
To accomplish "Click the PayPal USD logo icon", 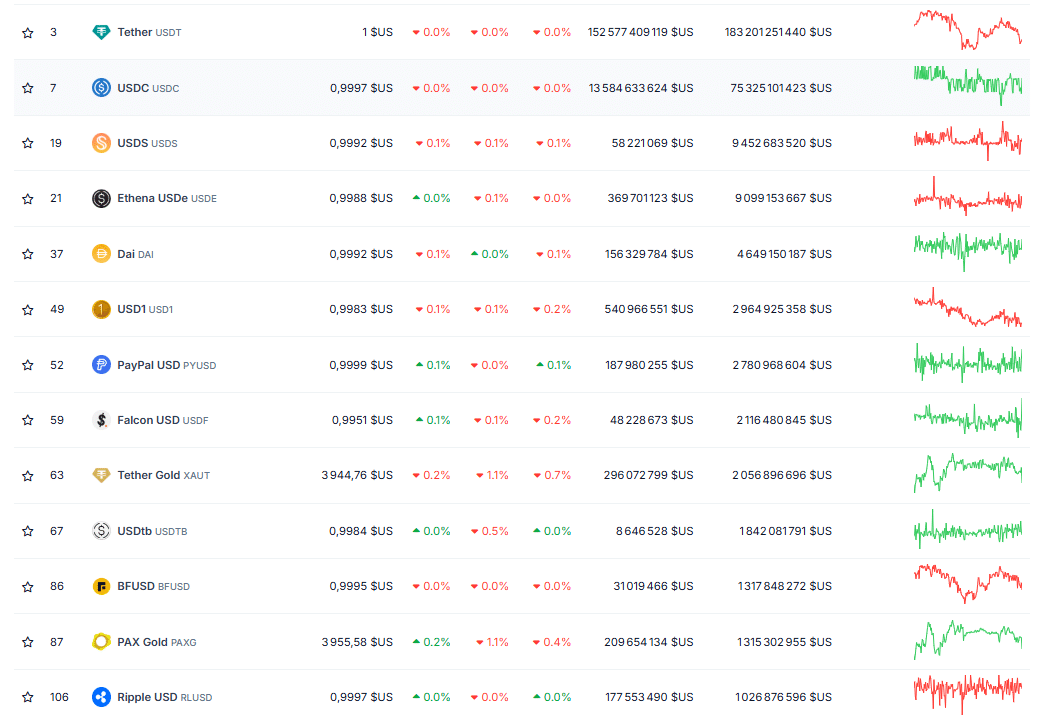I will [101, 365].
